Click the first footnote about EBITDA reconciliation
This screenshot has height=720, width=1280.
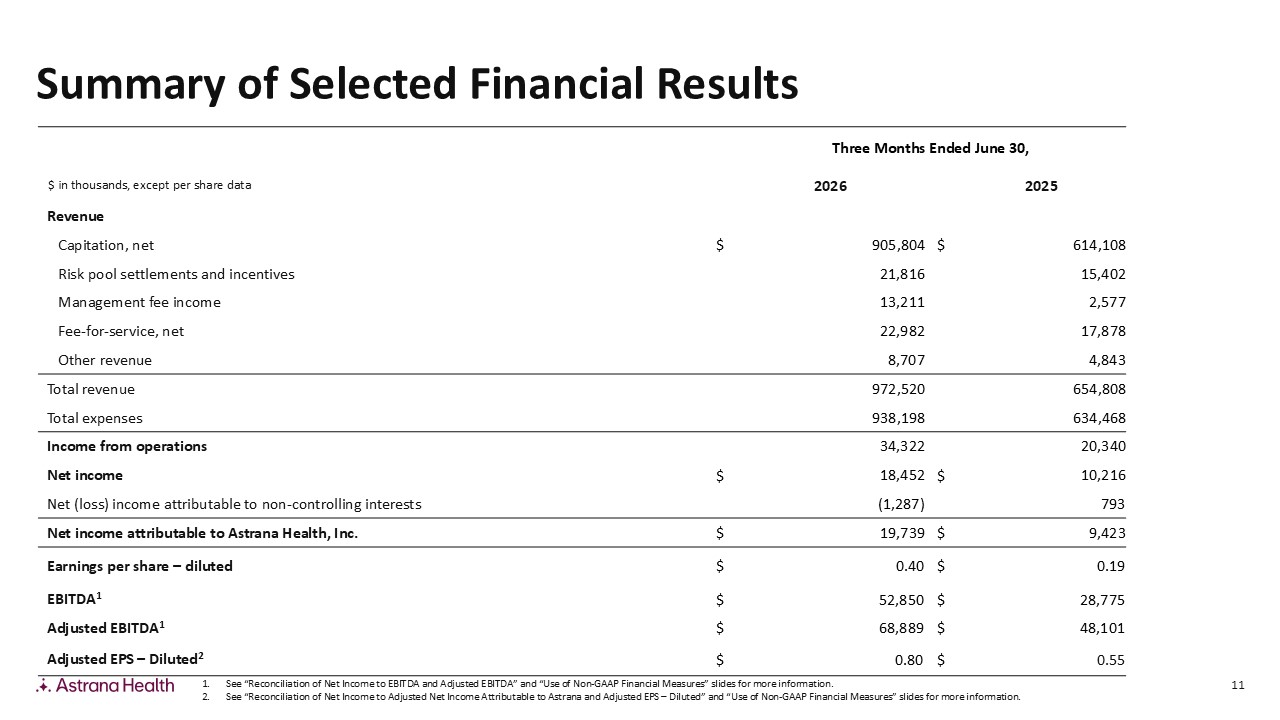529,684
